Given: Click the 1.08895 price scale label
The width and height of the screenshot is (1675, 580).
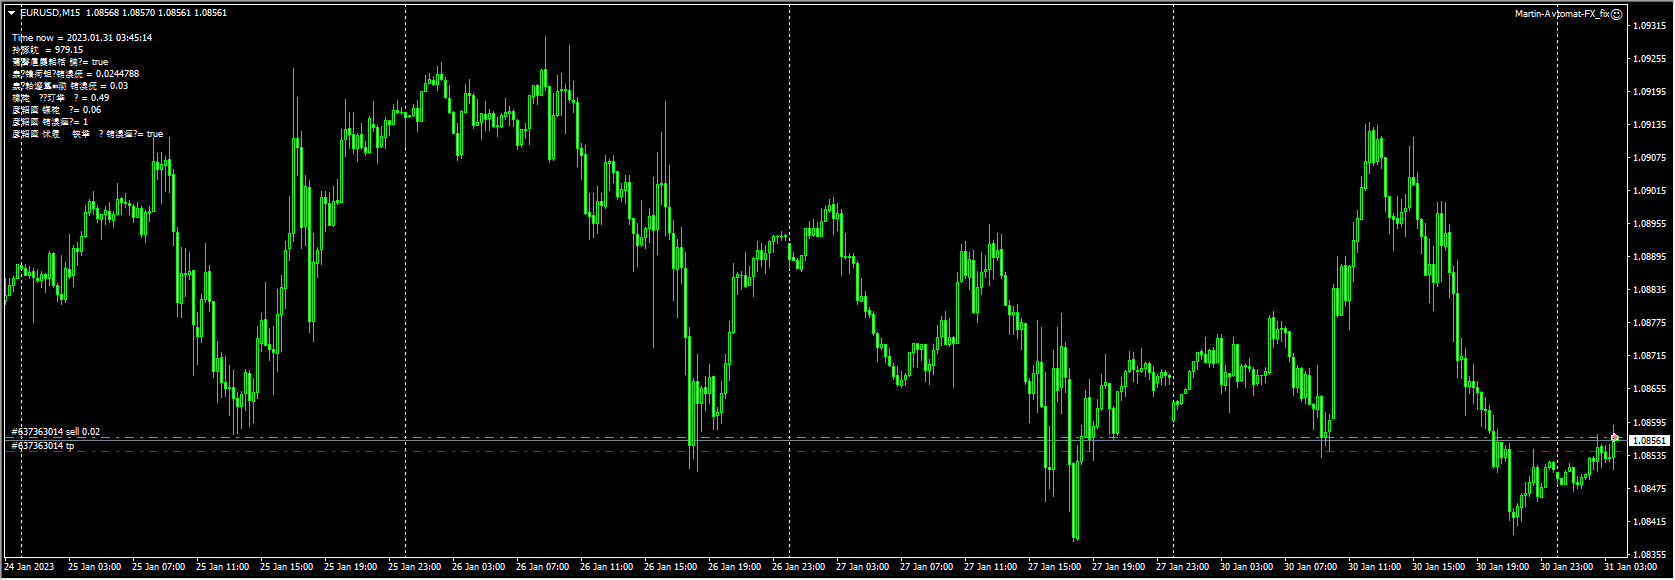Looking at the screenshot, I should click(x=1650, y=257).
